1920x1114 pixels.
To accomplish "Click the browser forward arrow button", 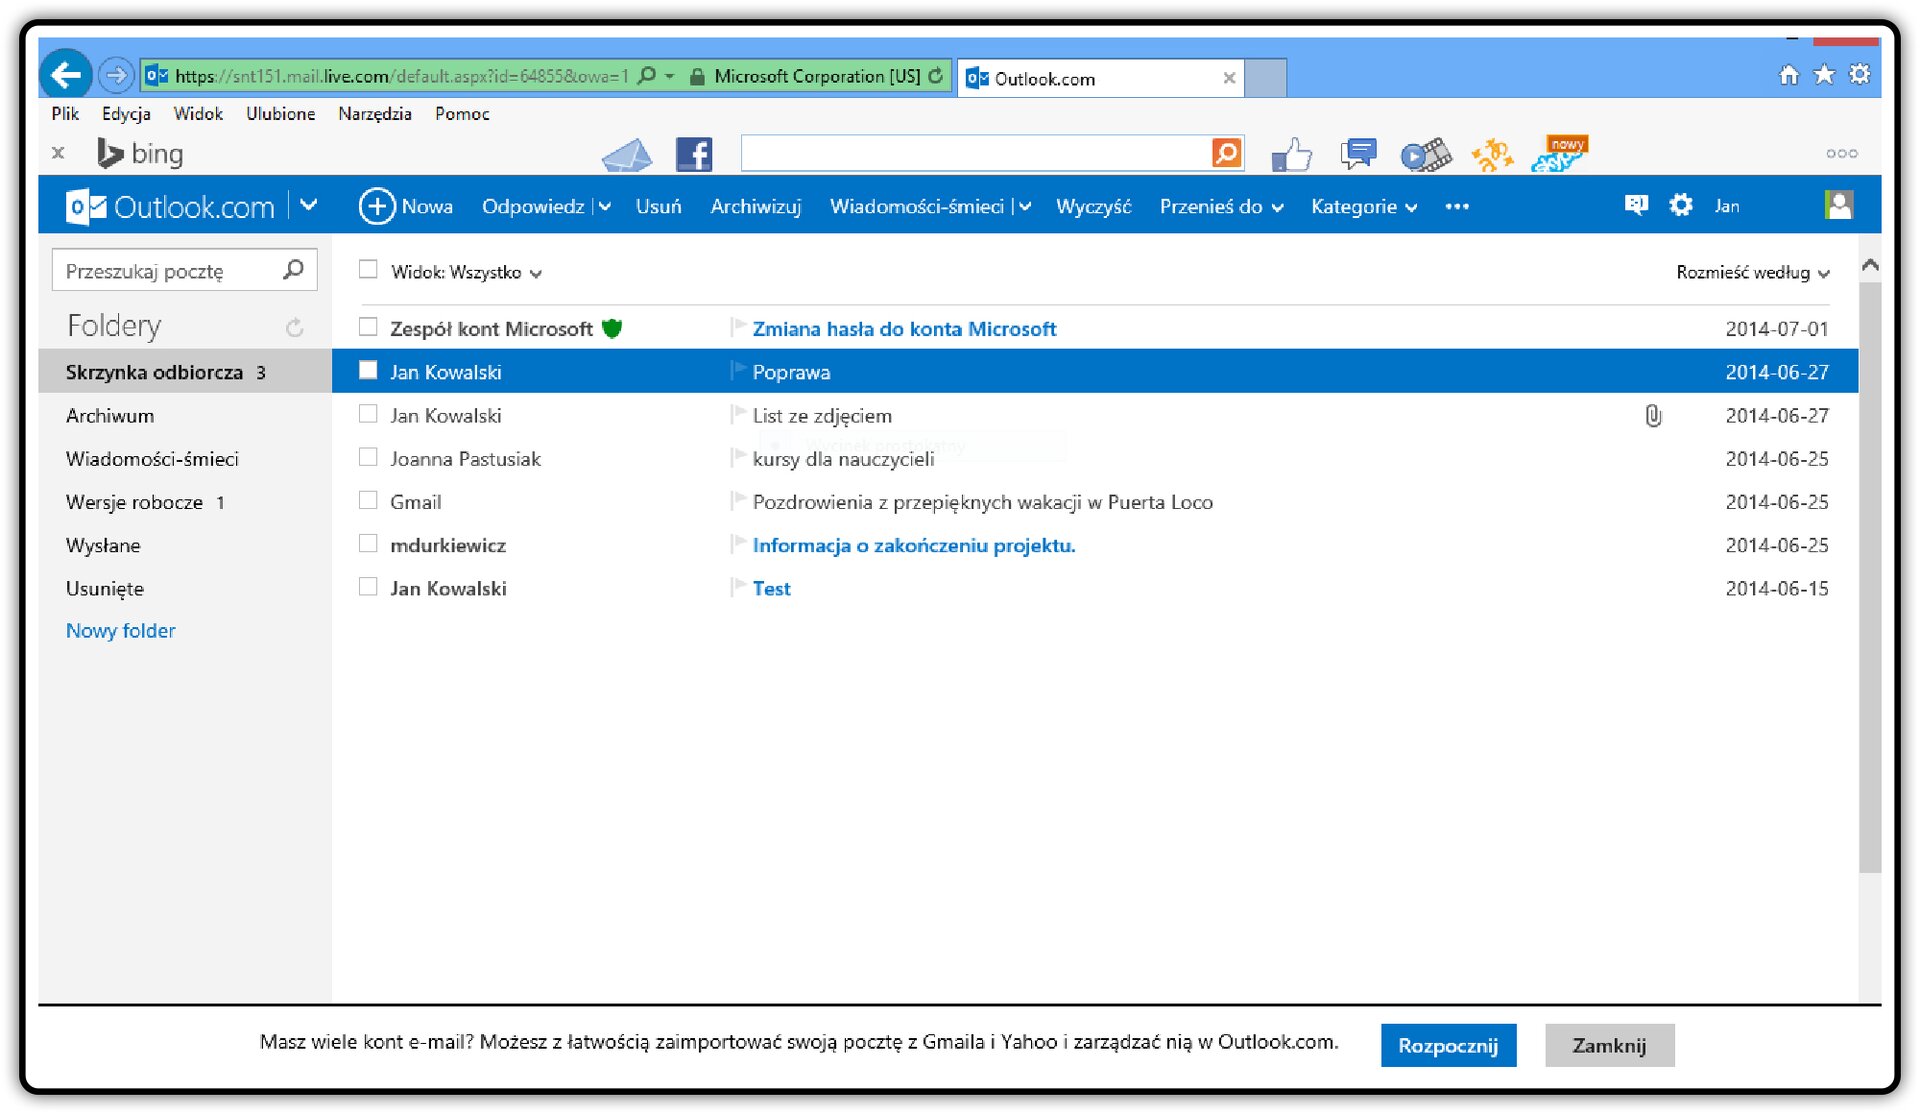I will (116, 75).
